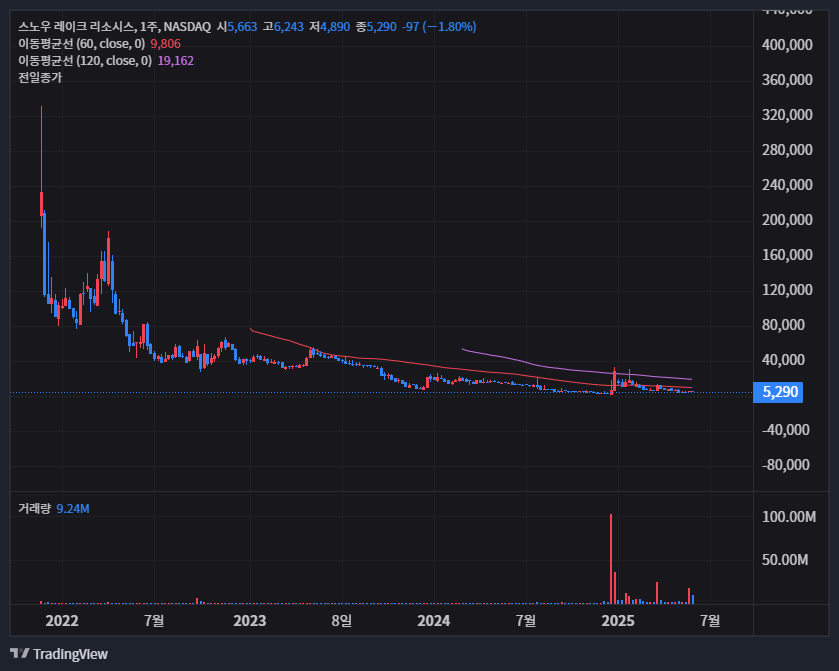Click the tallest red volume bar
Screen dimensions: 839x671
point(611,559)
